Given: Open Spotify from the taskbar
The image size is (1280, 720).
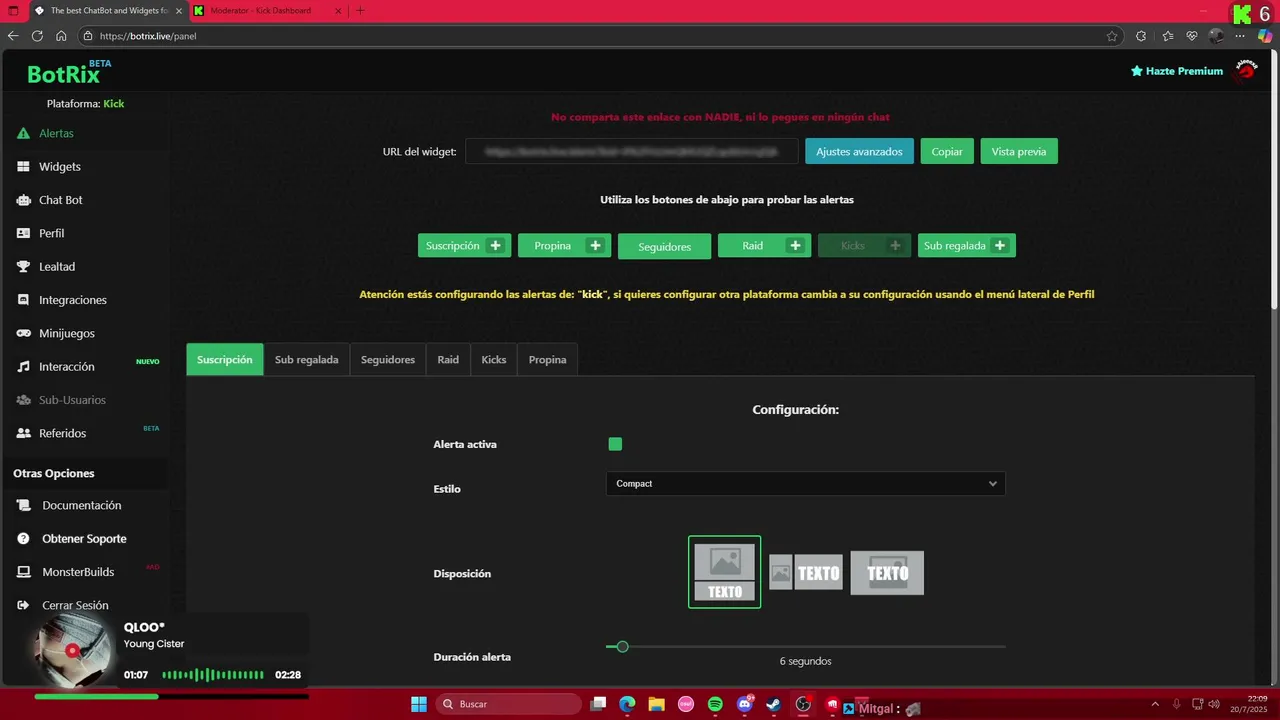Looking at the screenshot, I should pyautogui.click(x=715, y=704).
